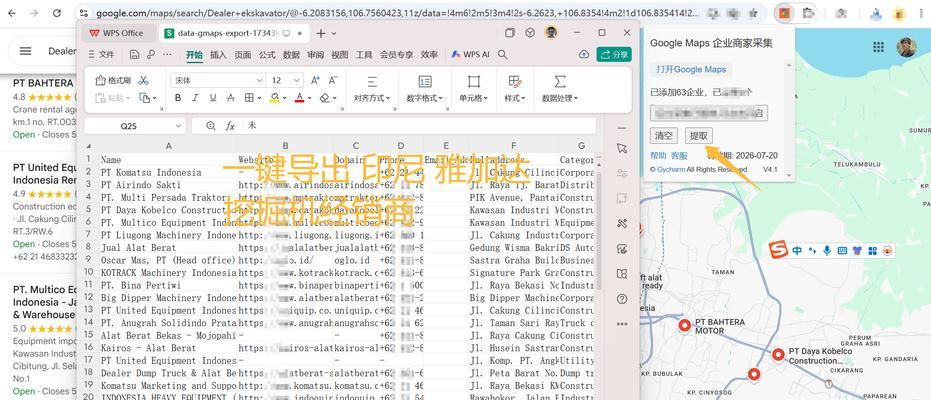The image size is (931, 400).
Task: Click the WPS search magnifier icon
Action: (502, 55)
